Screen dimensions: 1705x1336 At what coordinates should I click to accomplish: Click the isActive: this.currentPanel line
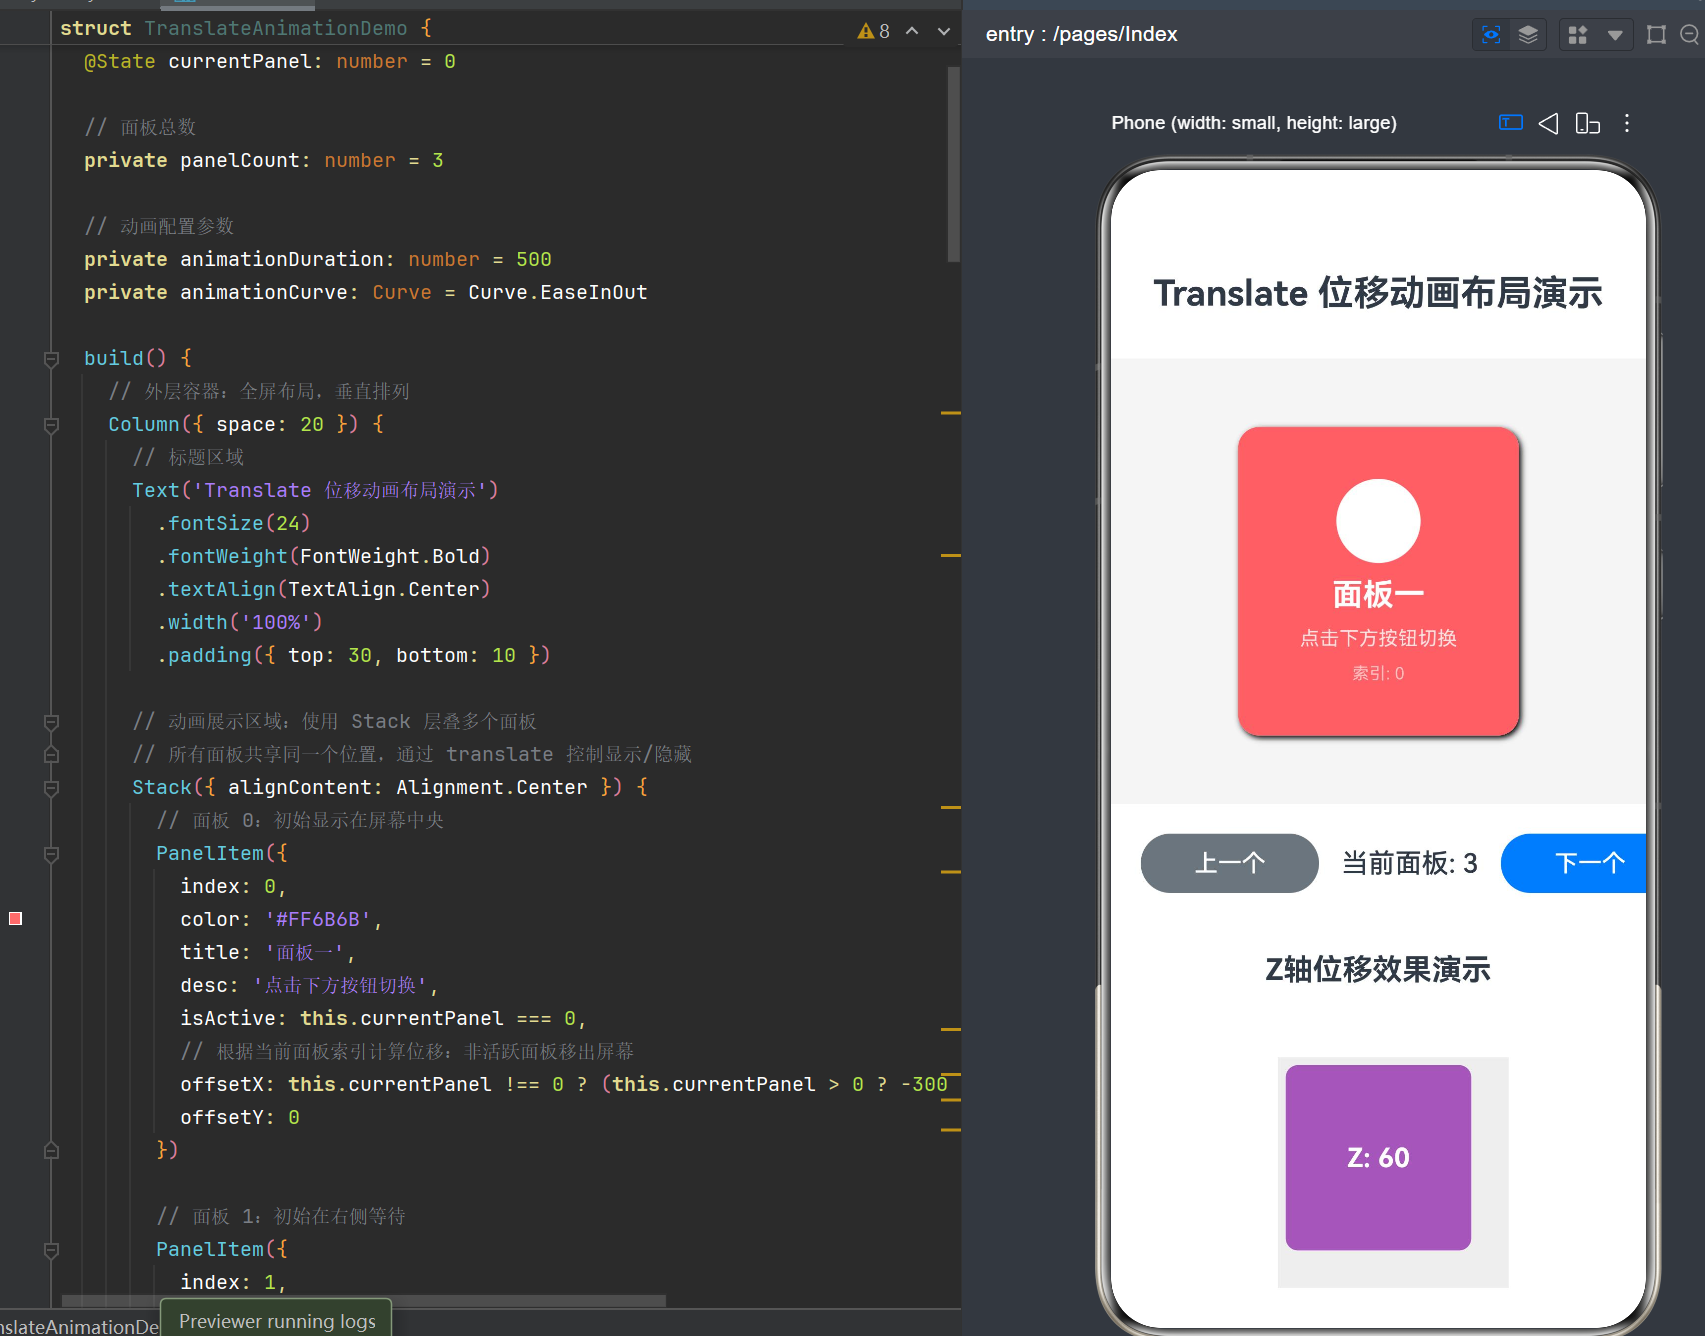(x=384, y=1019)
